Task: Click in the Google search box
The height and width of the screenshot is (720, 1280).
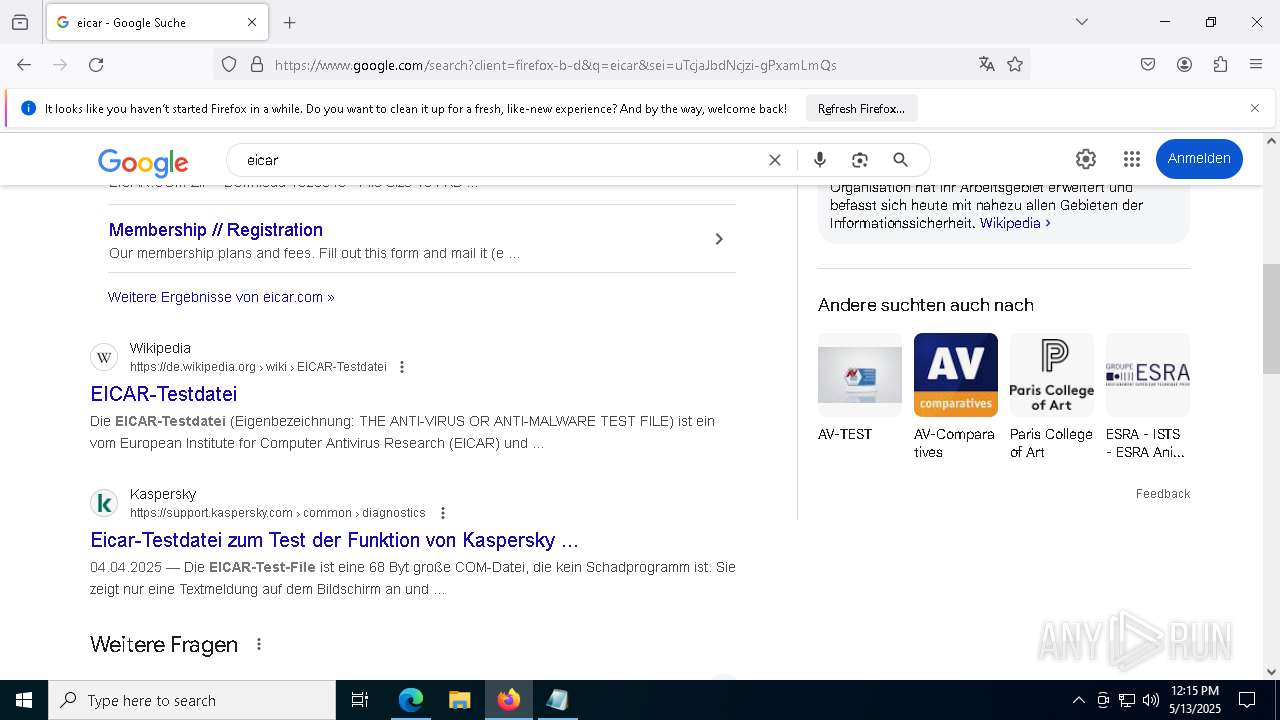Action: pos(500,160)
